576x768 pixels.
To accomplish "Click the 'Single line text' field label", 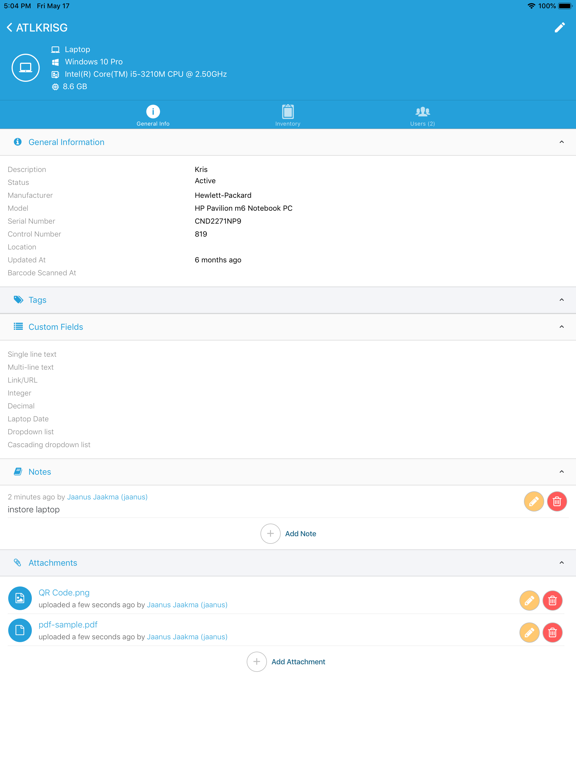I will coord(32,354).
